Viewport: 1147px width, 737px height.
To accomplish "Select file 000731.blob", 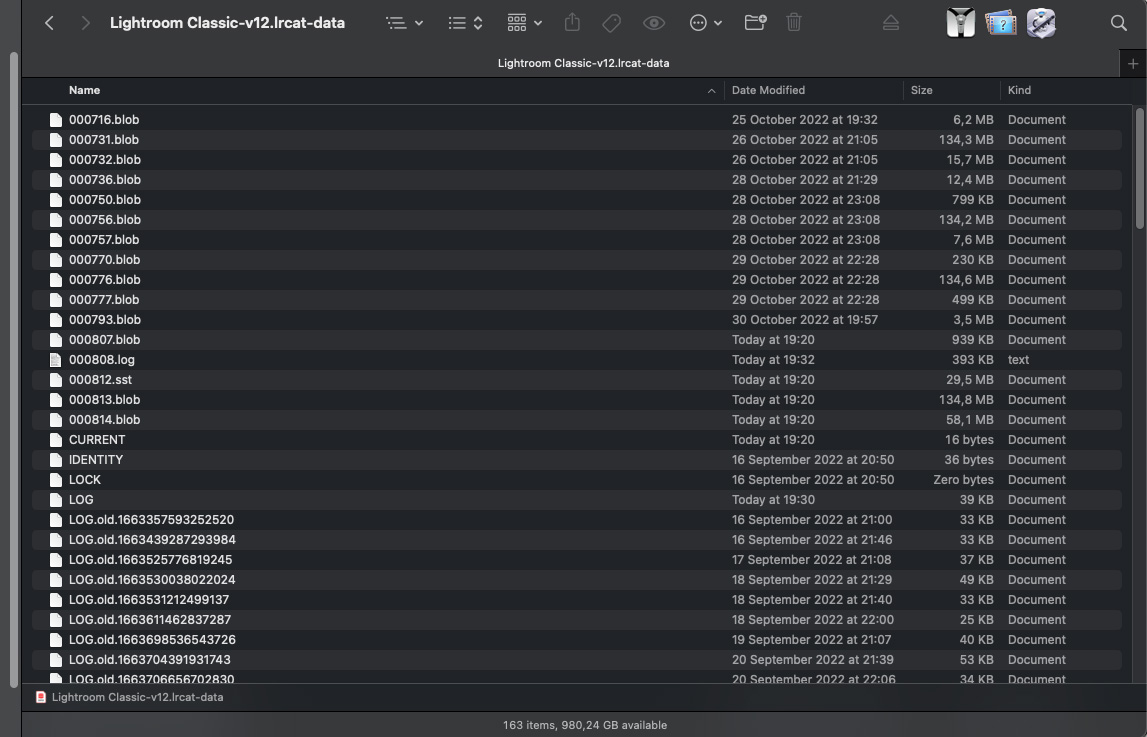I will point(577,140).
